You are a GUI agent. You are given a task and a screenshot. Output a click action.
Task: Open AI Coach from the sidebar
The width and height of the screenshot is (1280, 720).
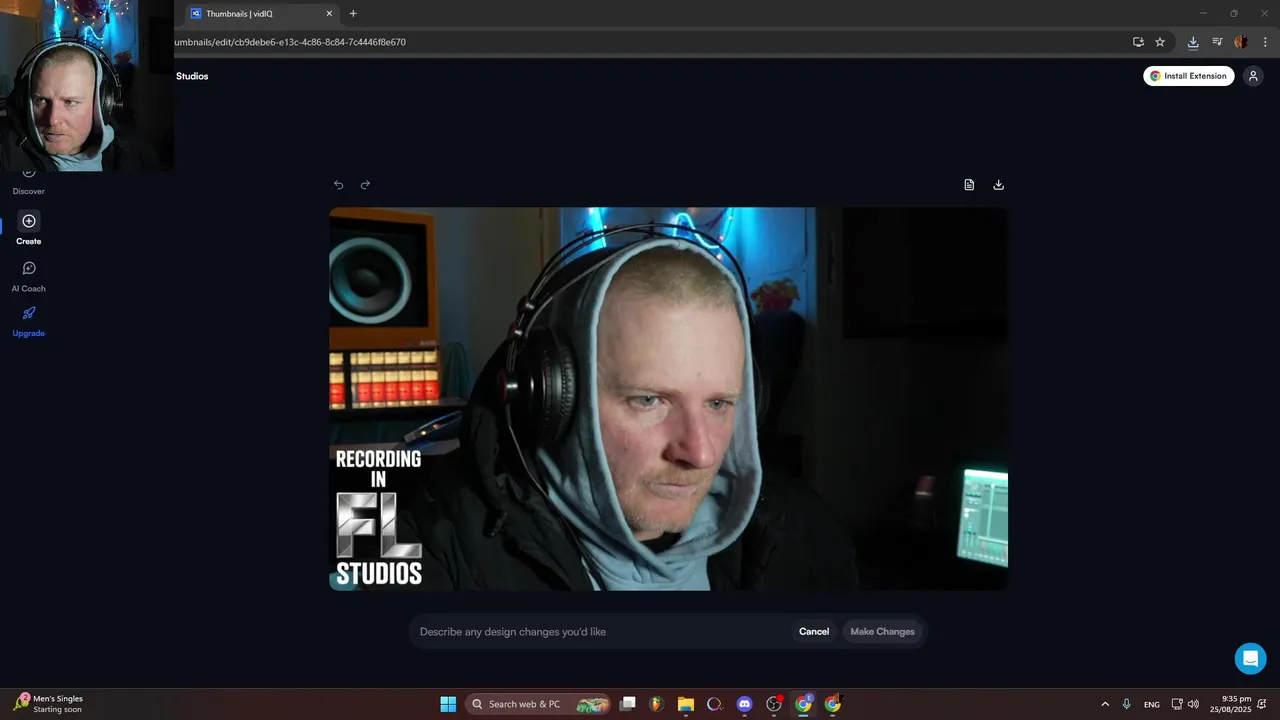[x=29, y=276]
